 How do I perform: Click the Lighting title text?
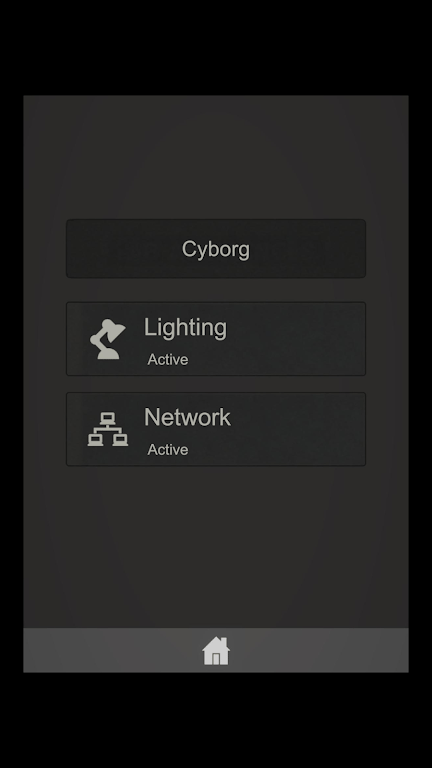pos(185,328)
